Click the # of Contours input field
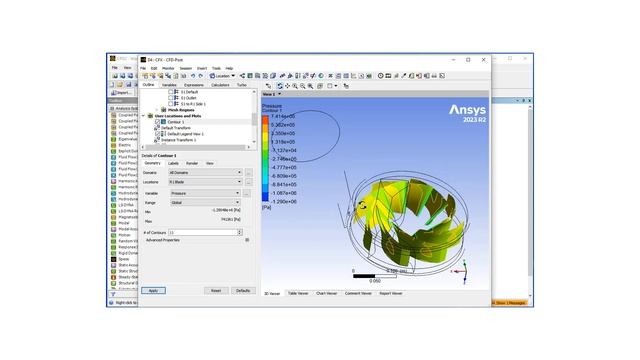This screenshot has height=360, width=640. click(x=203, y=233)
